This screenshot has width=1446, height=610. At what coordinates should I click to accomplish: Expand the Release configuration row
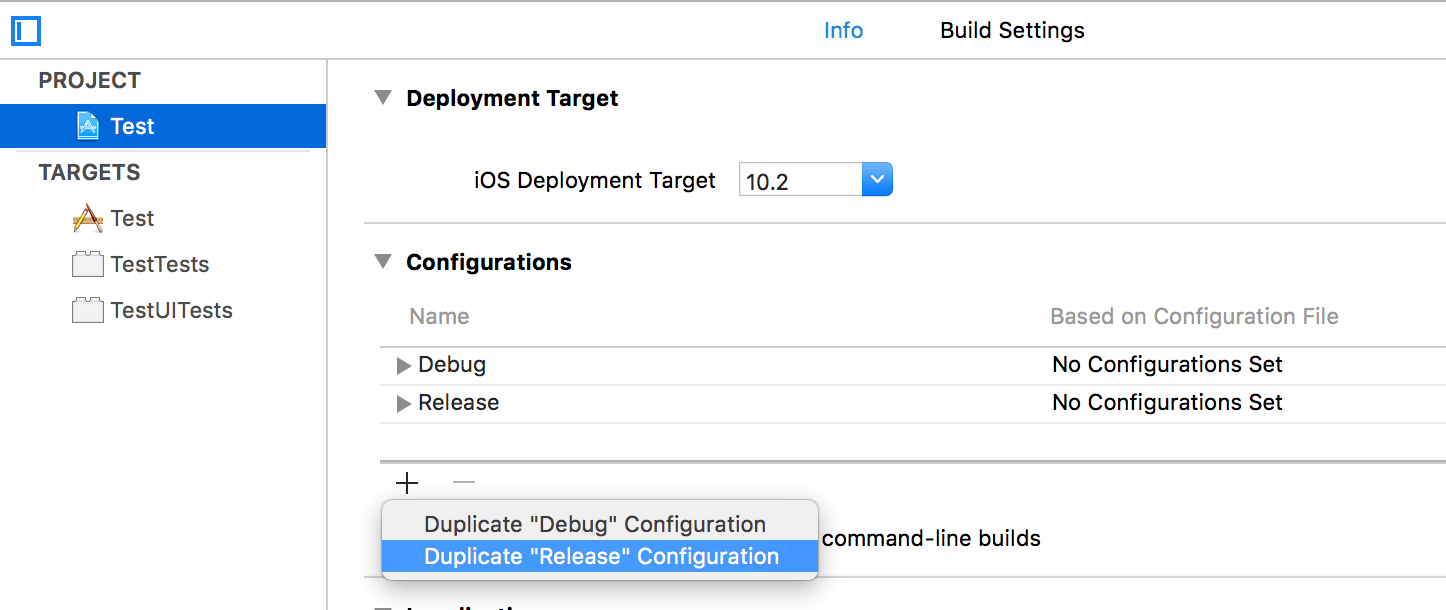click(x=403, y=402)
